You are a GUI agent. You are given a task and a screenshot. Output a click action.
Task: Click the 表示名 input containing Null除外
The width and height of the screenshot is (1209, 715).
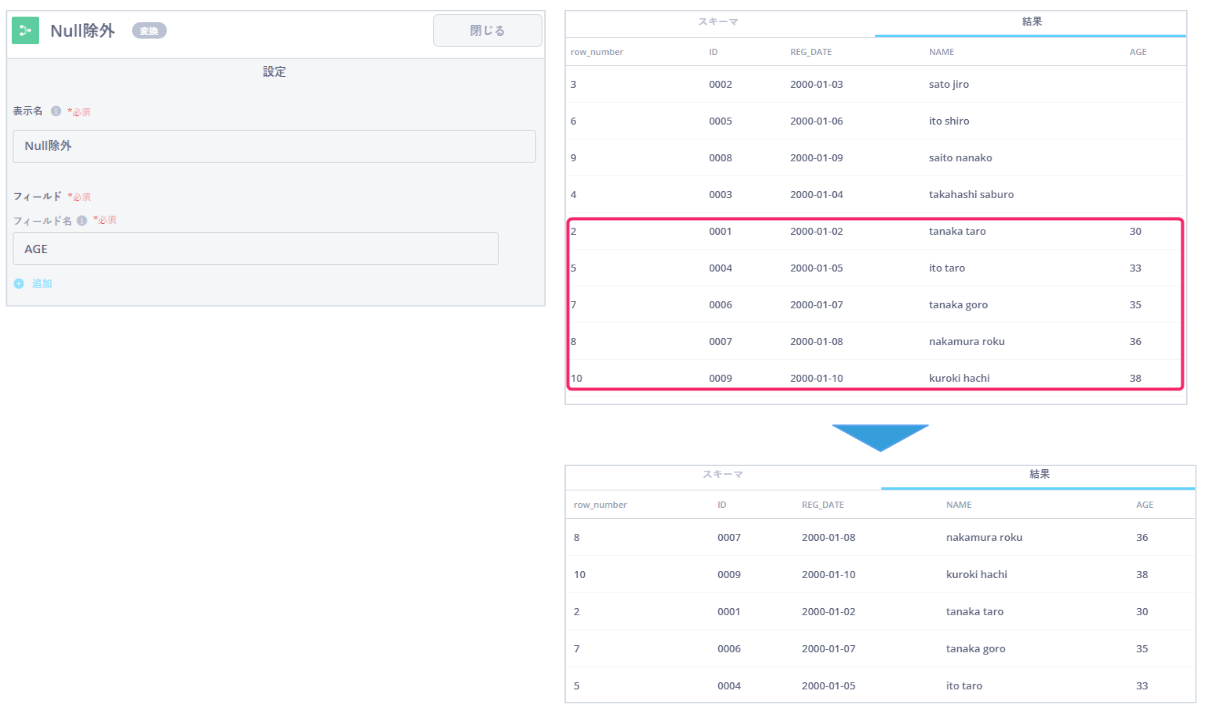(x=274, y=146)
